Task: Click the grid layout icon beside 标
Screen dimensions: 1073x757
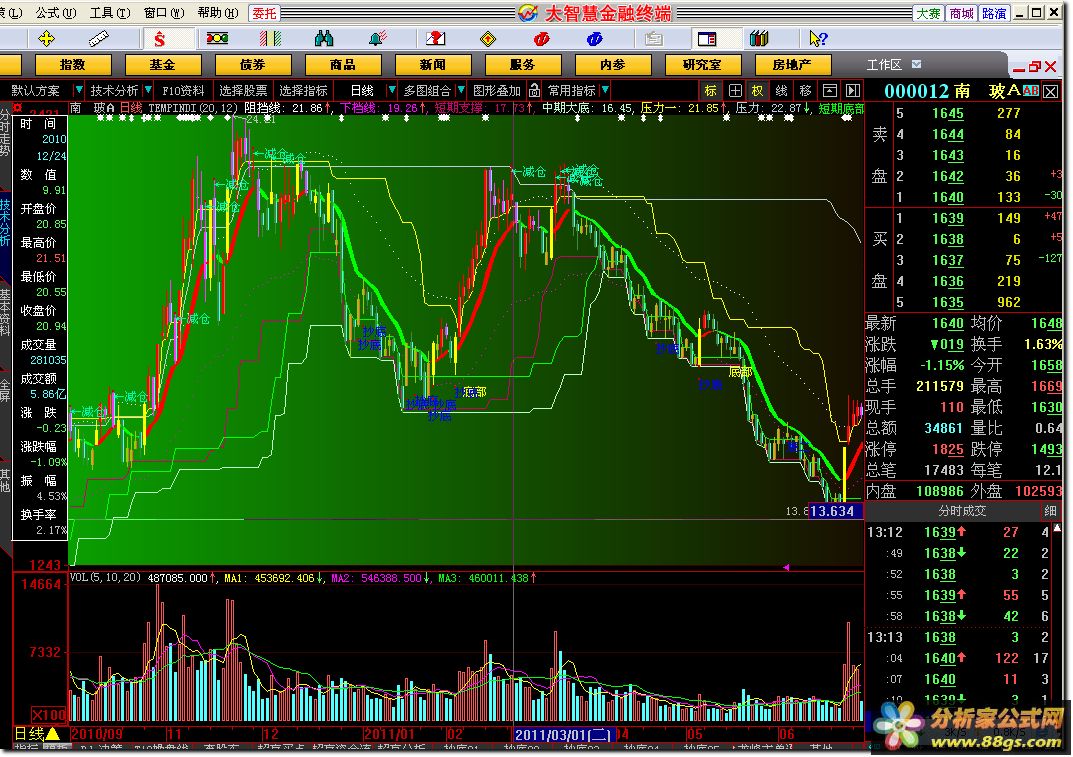Action: (735, 90)
